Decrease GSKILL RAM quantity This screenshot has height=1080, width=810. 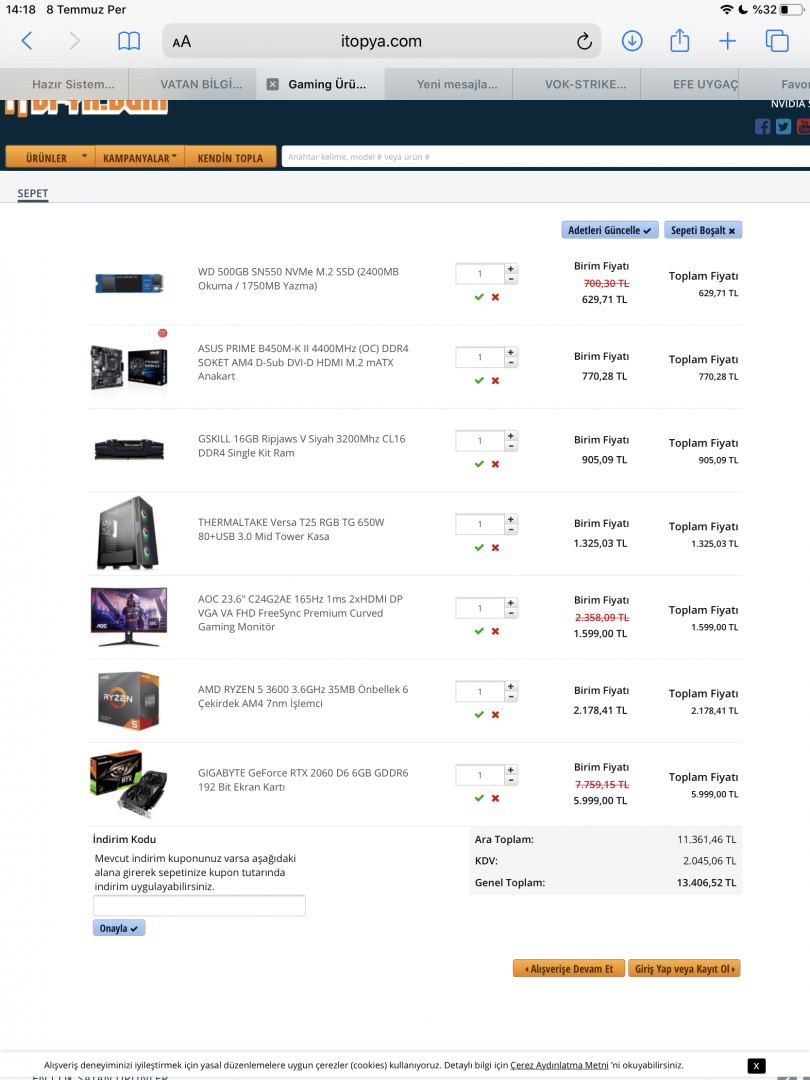coord(511,446)
